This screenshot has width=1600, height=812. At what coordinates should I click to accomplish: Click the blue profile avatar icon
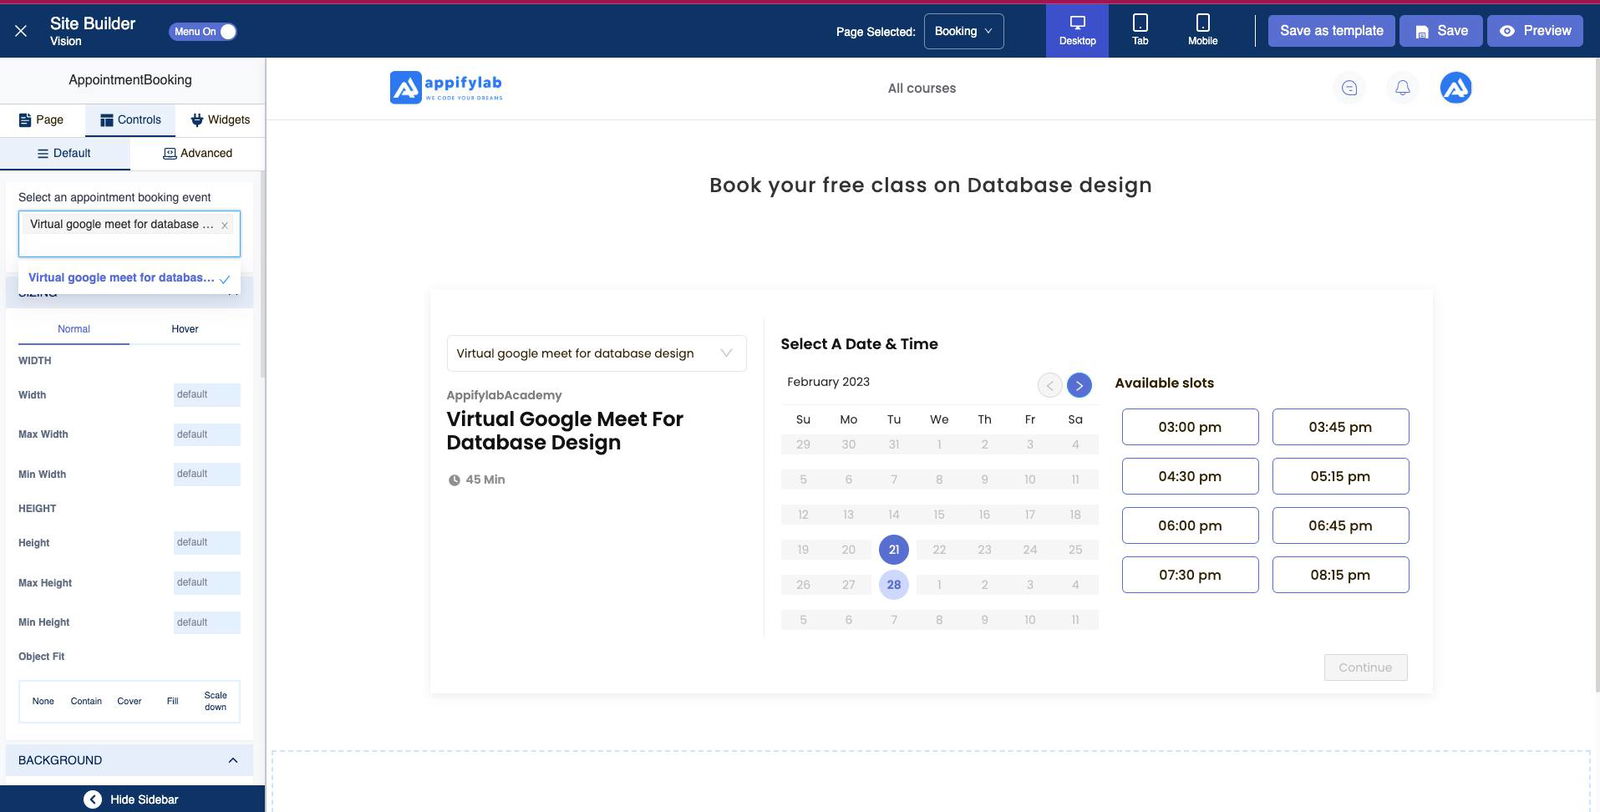pyautogui.click(x=1455, y=88)
